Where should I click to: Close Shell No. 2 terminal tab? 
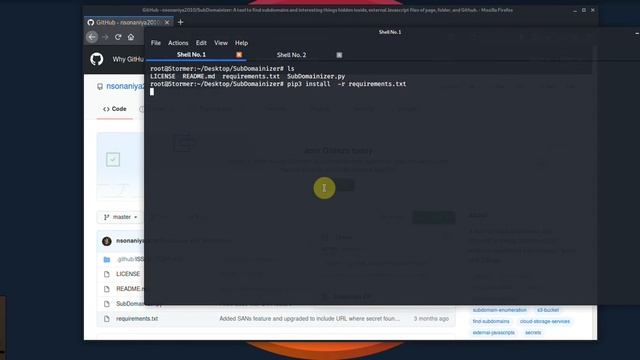339,55
